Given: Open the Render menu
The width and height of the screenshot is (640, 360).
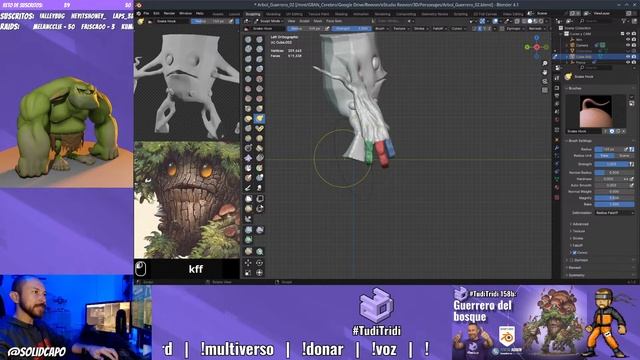Looking at the screenshot, I should coord(169,13).
